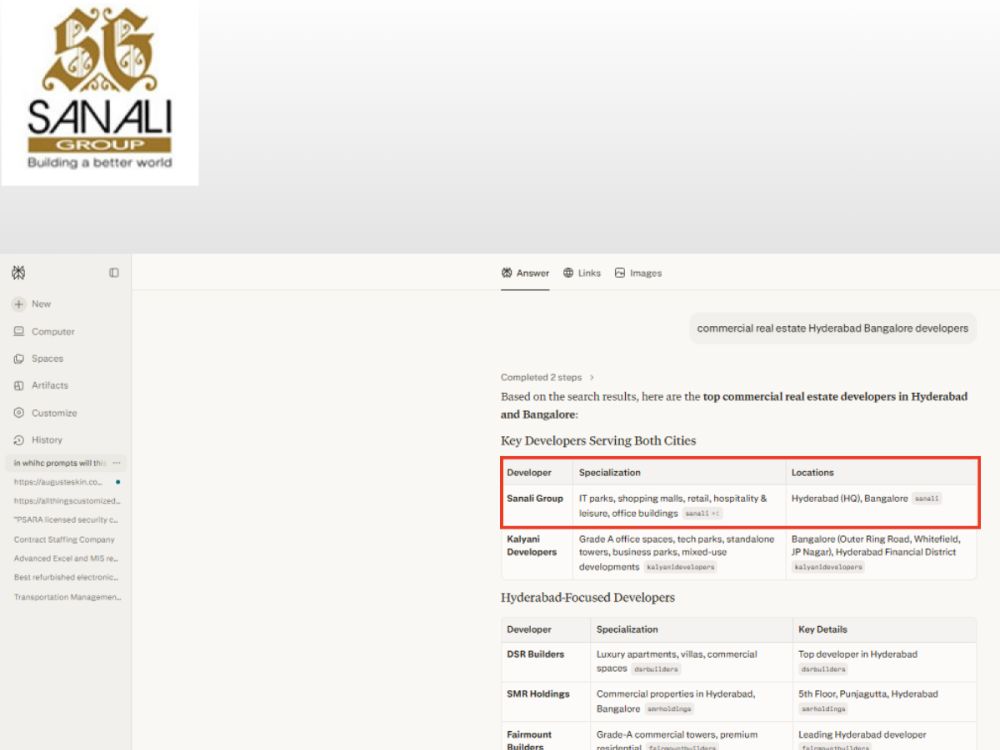The image size is (1000, 750).
Task: Open 'Transportation Management' history thread
Action: pos(67,597)
